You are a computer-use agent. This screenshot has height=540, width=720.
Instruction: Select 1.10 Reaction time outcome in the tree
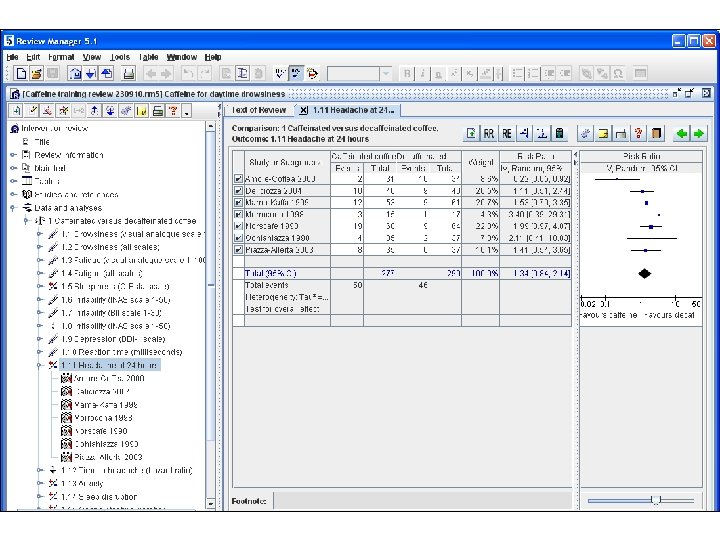(x=122, y=352)
